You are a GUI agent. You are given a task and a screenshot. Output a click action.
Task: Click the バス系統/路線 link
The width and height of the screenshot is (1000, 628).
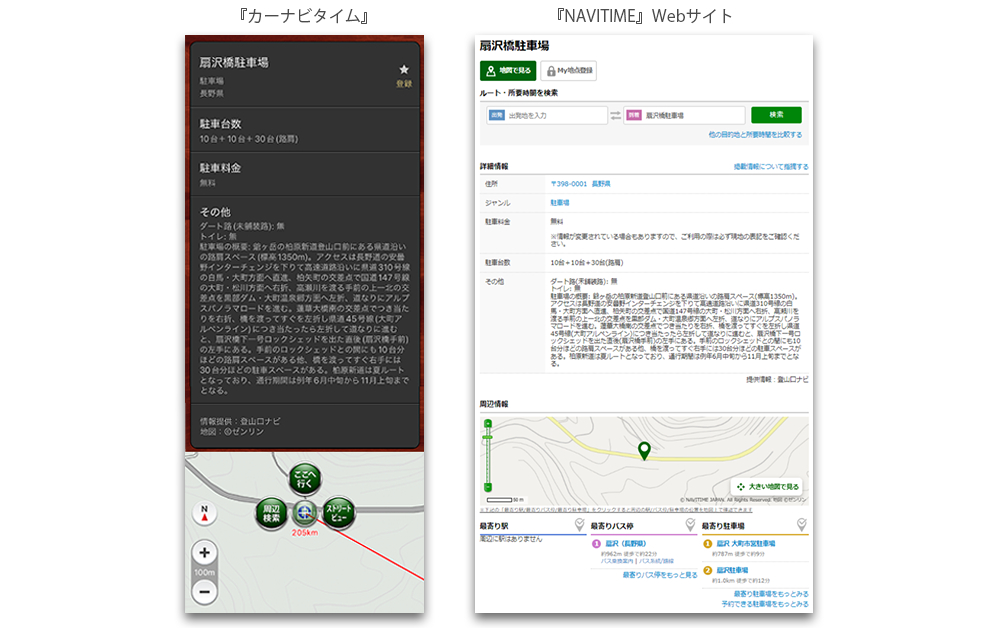click(x=656, y=561)
